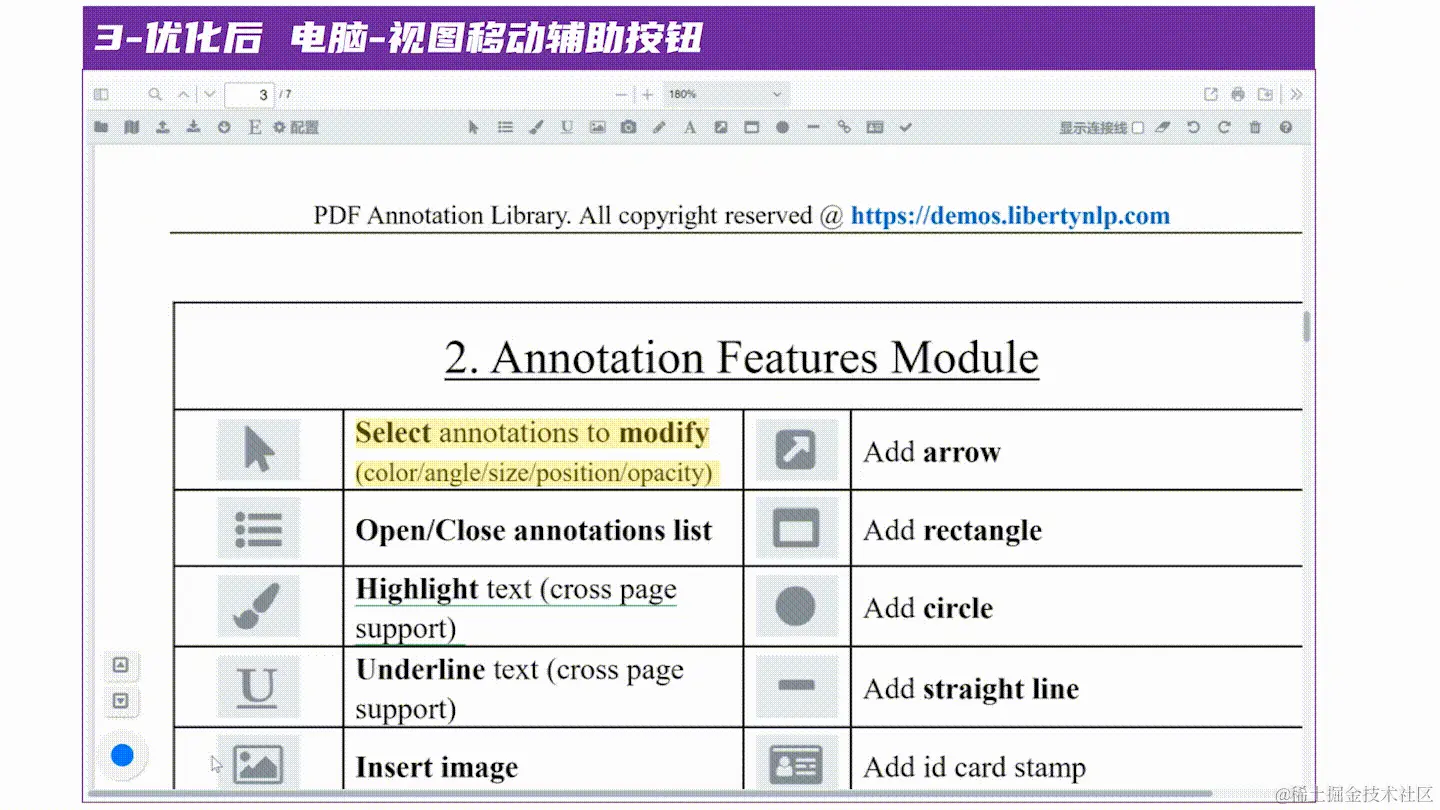
Task: Zoom in with the plus button
Action: pos(647,95)
